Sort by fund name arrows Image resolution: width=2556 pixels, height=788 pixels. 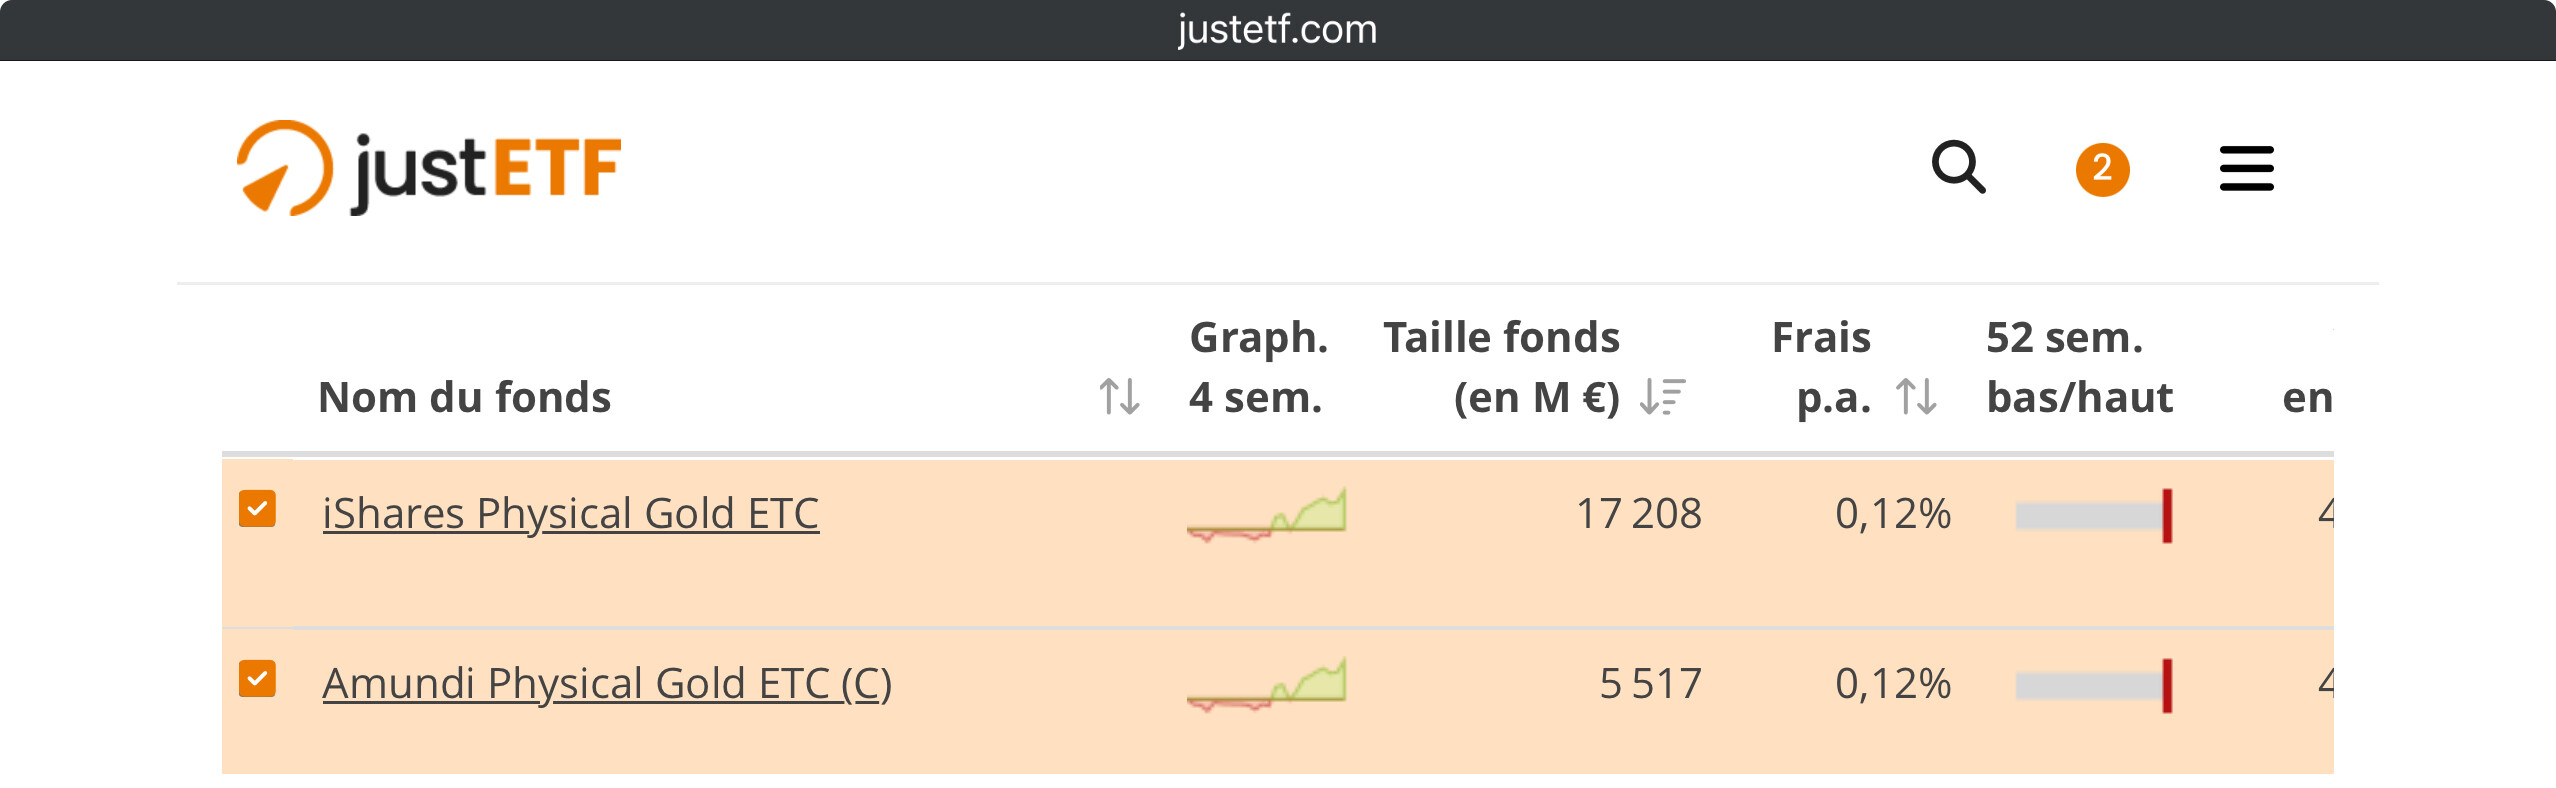[1119, 397]
